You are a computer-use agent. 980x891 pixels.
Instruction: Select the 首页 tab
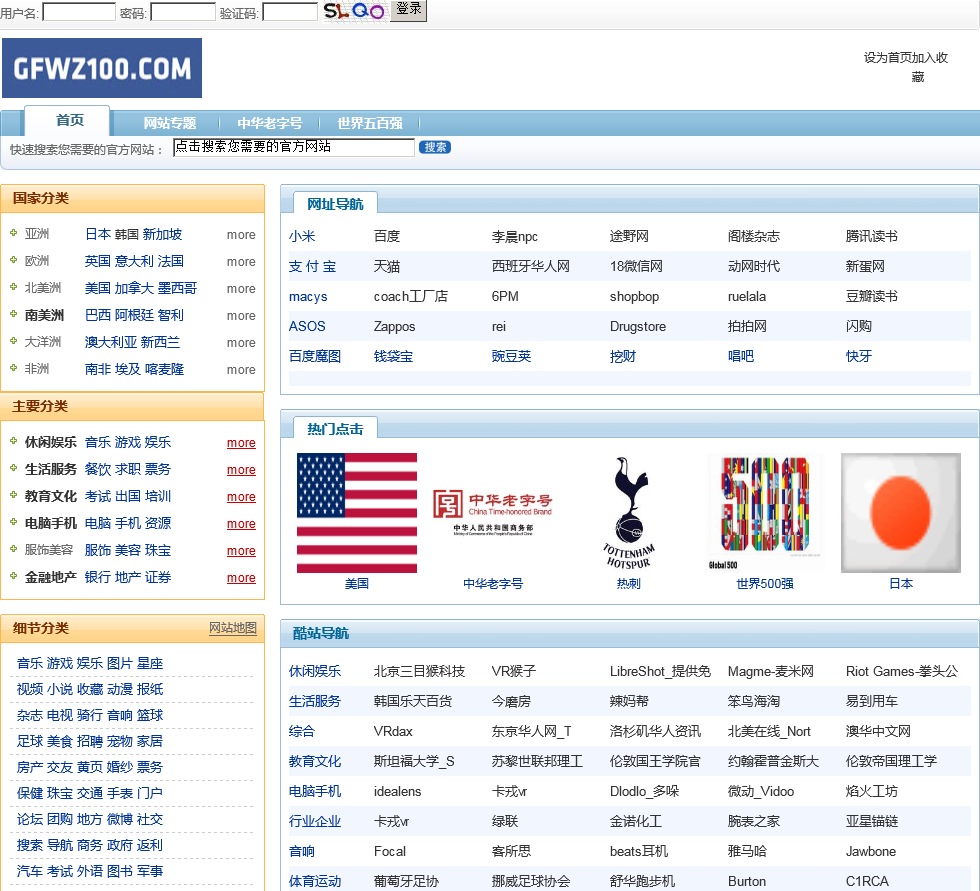[68, 121]
